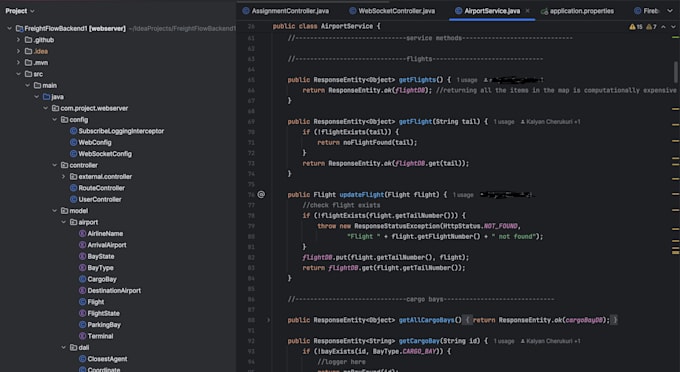This screenshot has width=680, height=372.
Task: Click the Flight class icon
Action: [x=82, y=302]
